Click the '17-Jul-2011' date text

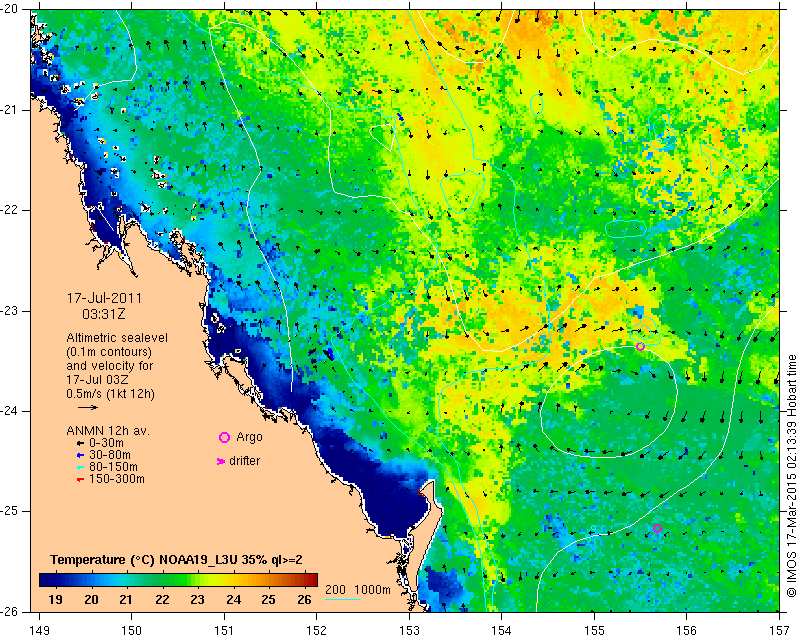coord(105,298)
